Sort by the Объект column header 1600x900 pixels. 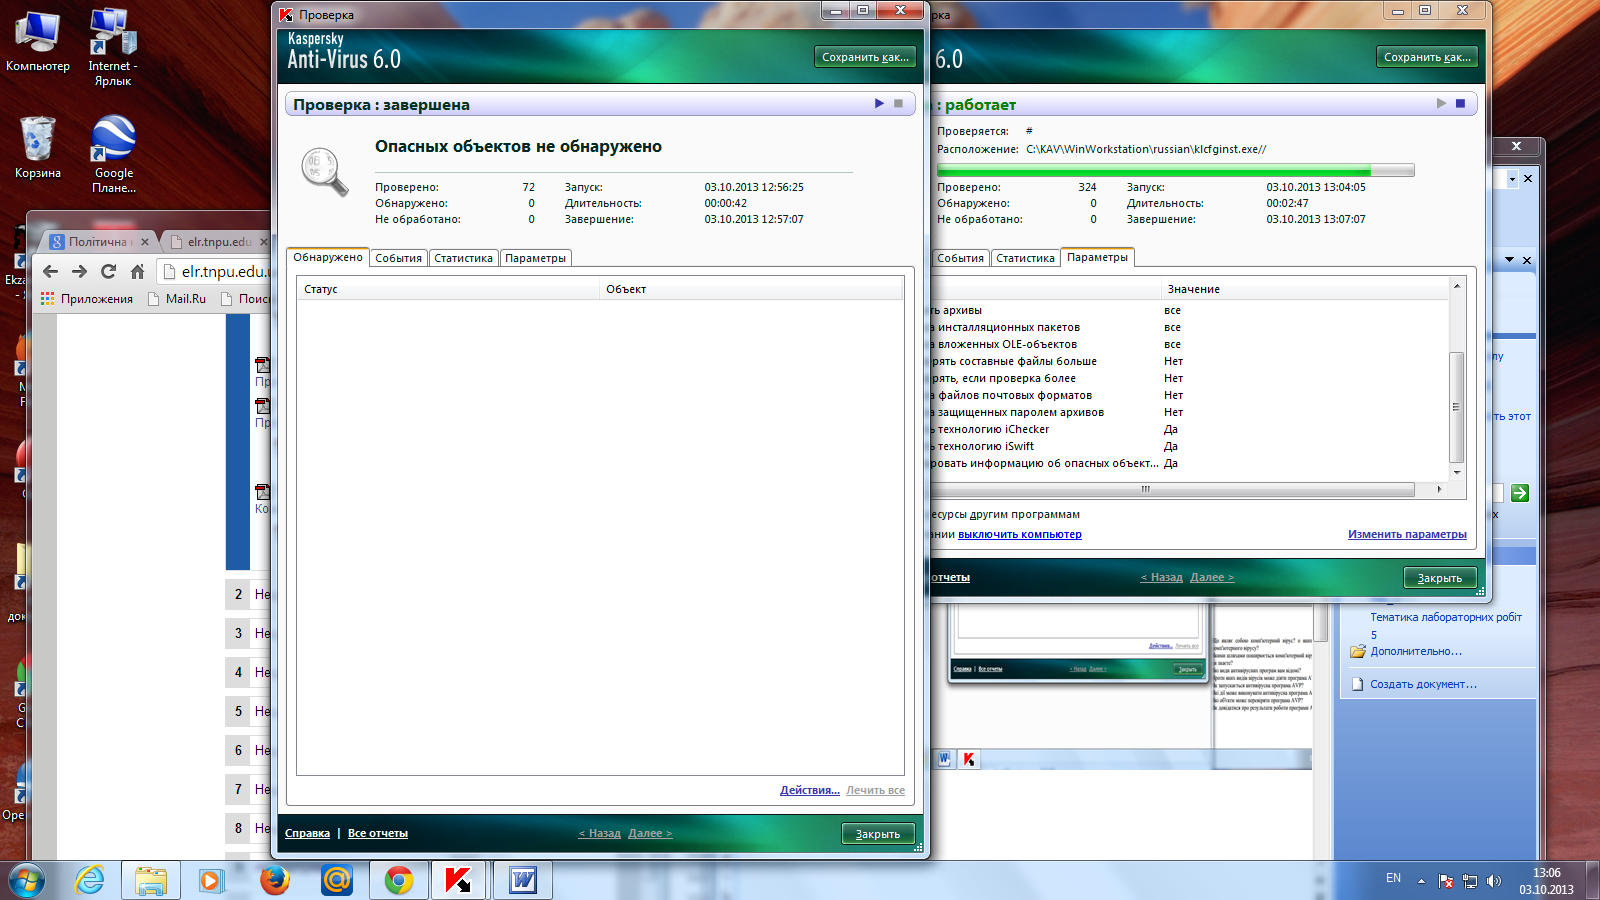[x=751, y=289]
